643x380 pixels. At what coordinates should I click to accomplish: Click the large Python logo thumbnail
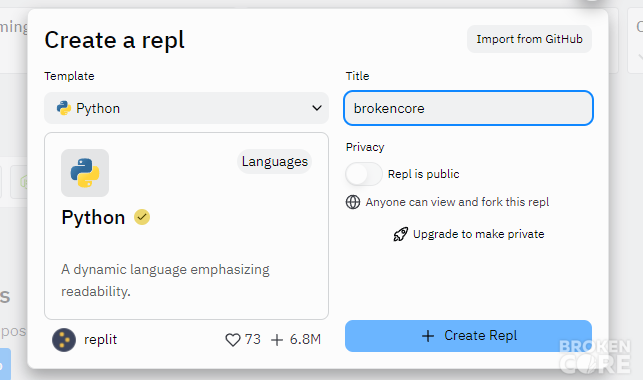click(85, 173)
